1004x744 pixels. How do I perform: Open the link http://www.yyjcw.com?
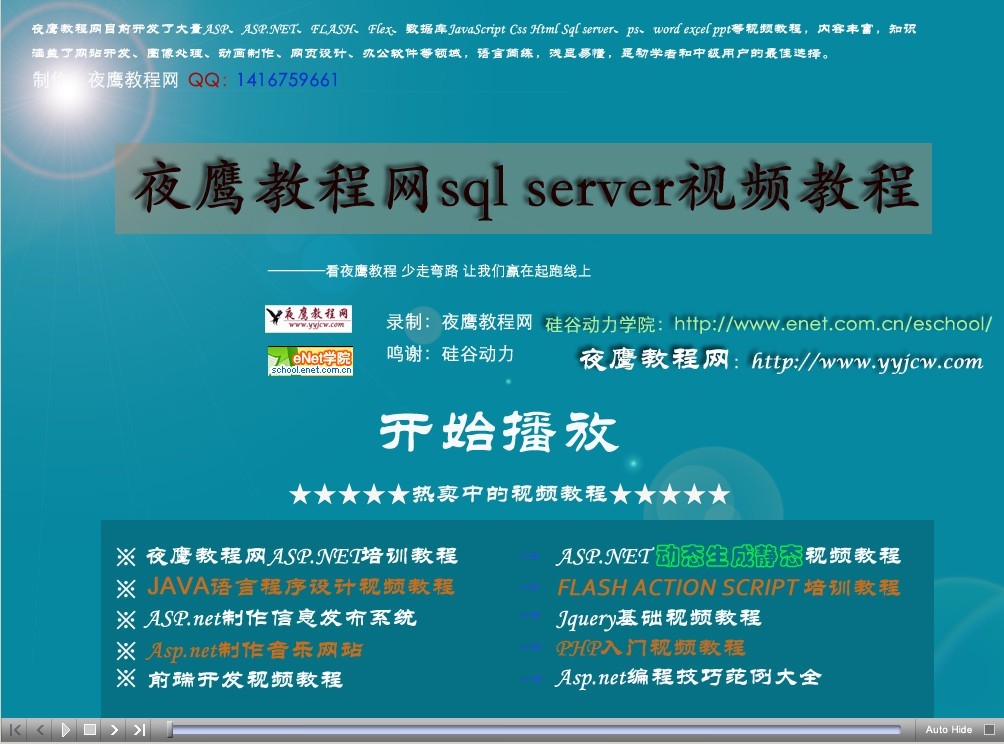[x=867, y=362]
